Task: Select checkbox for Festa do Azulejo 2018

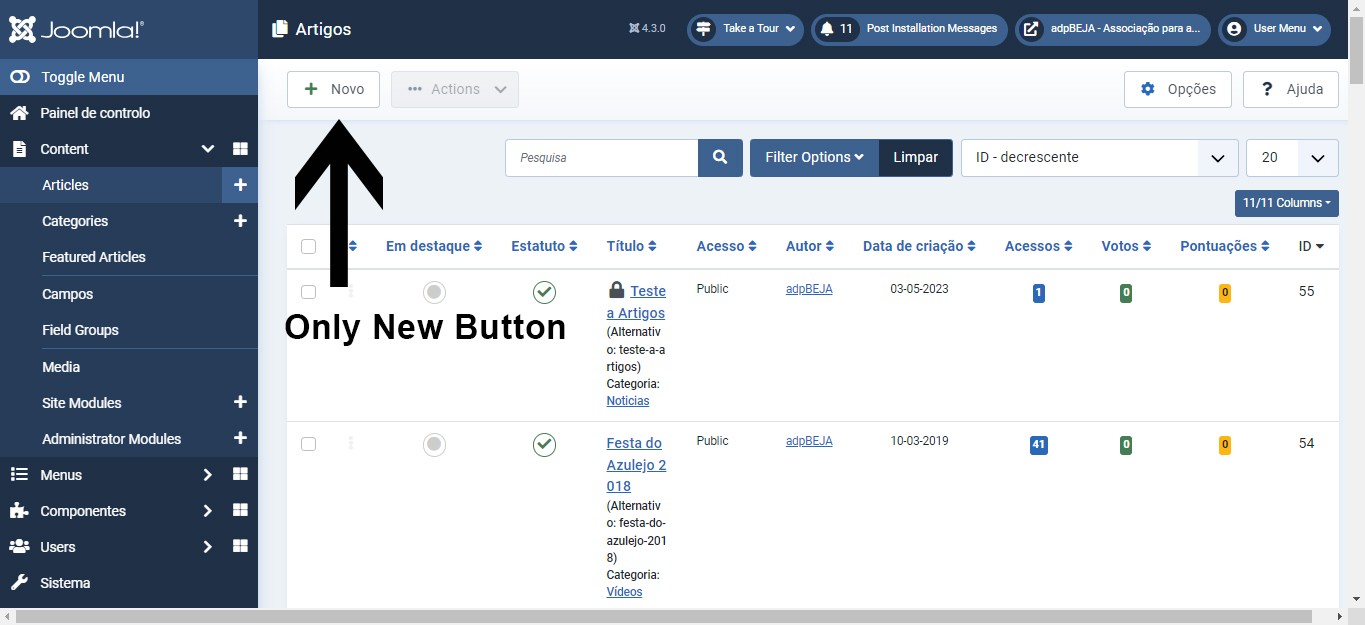Action: pyautogui.click(x=308, y=444)
